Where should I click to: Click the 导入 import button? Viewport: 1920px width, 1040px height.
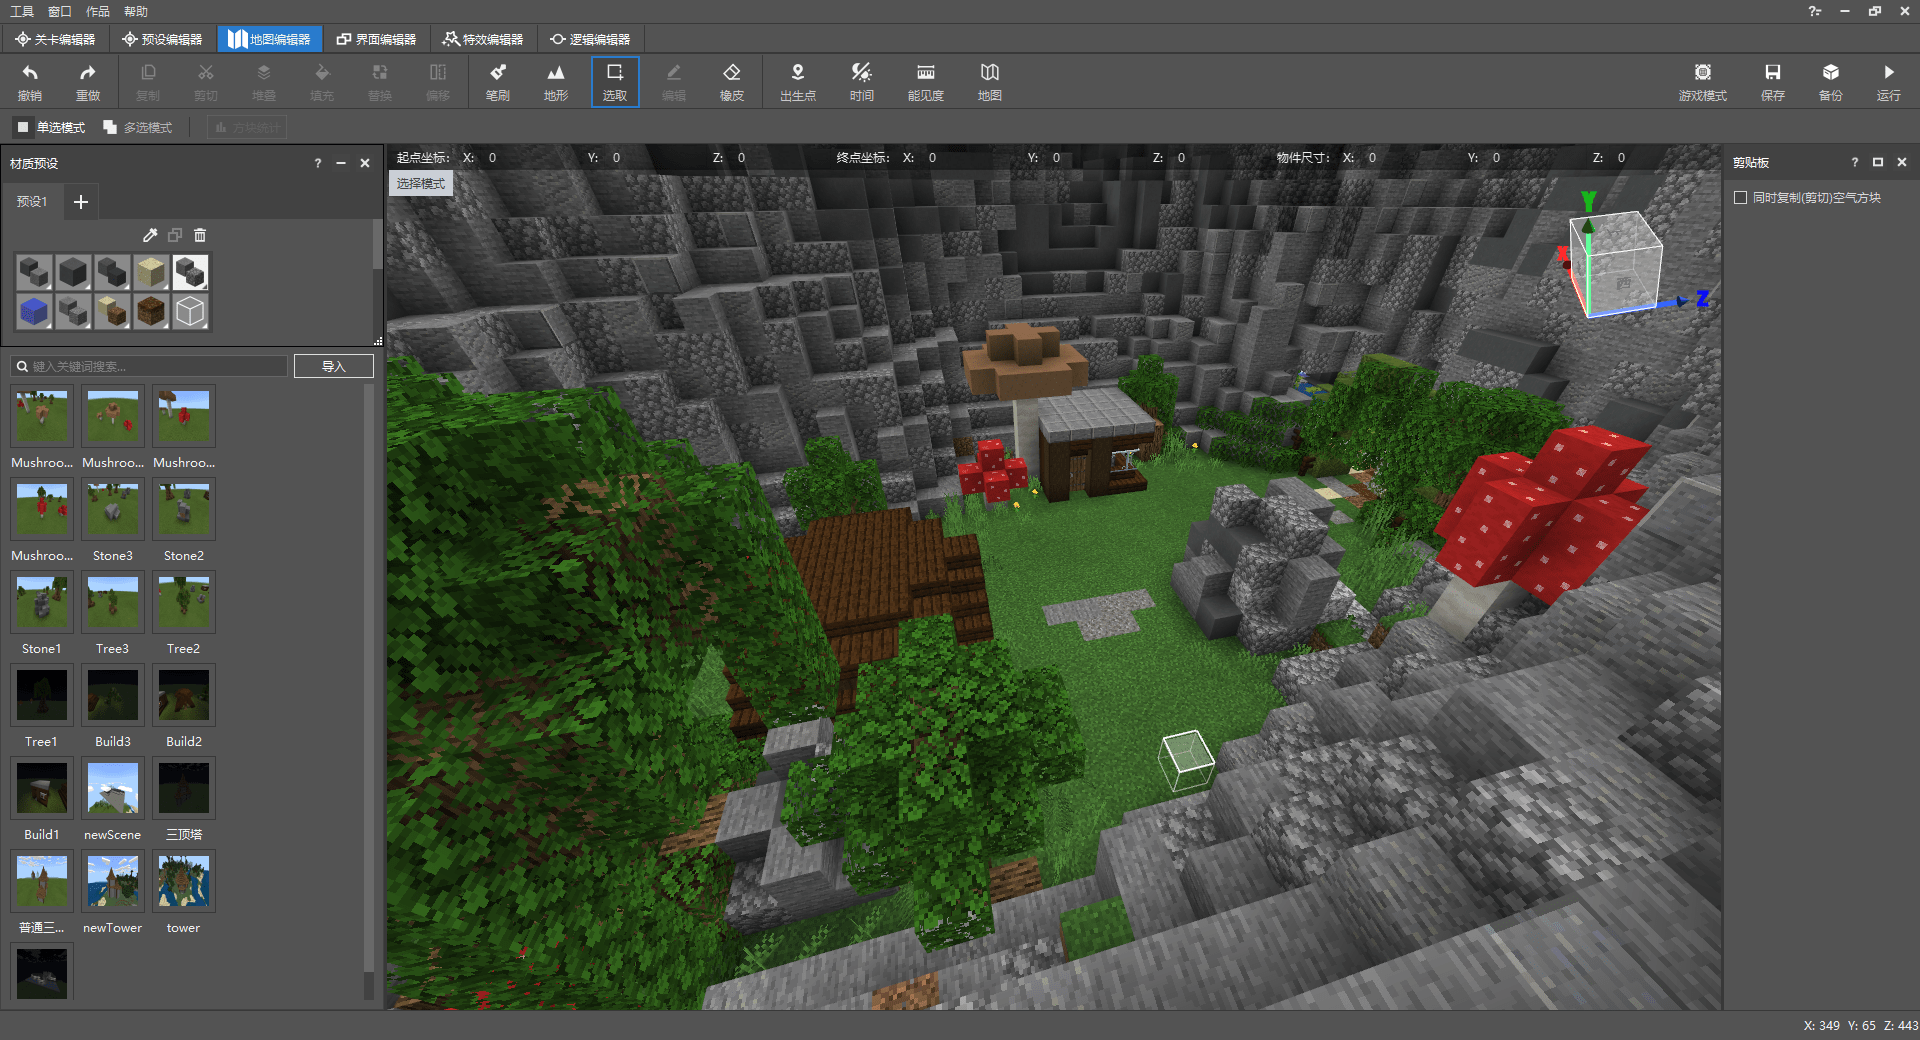point(334,367)
